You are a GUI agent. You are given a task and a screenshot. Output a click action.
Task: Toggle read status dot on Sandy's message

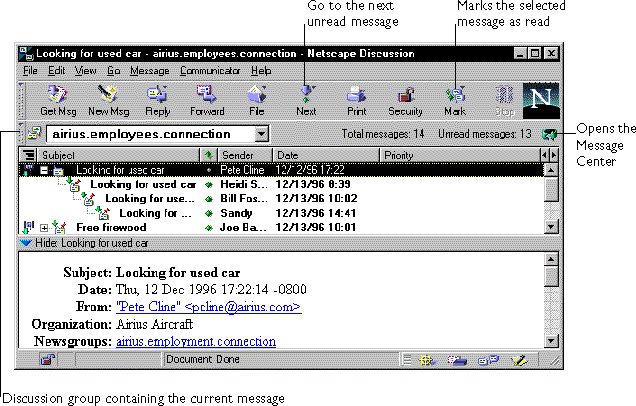tap(208, 213)
